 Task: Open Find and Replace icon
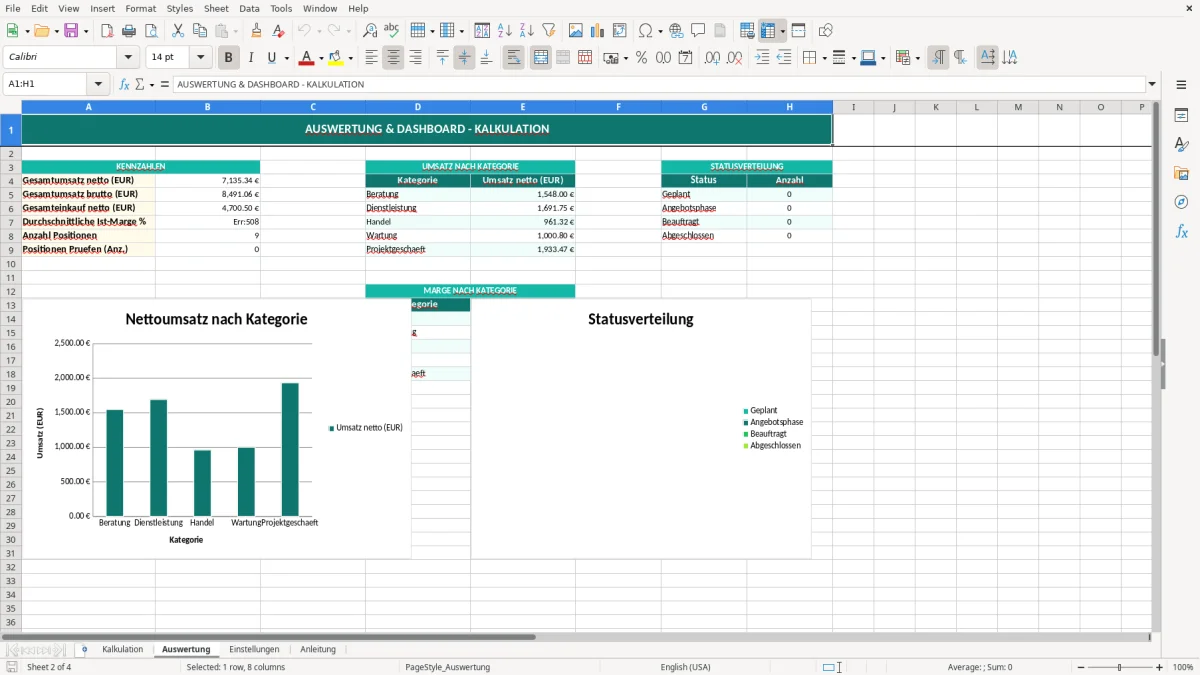pyautogui.click(x=370, y=31)
